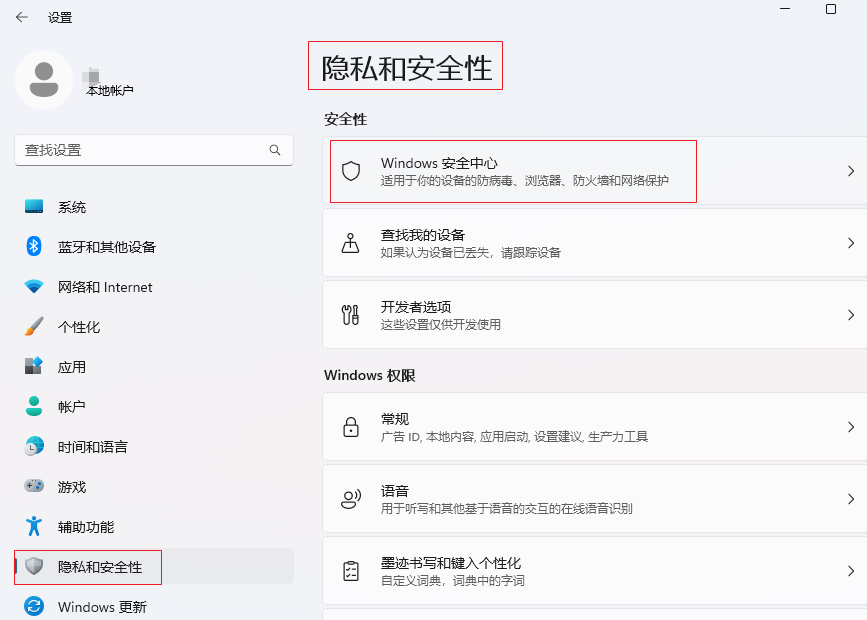
Task: Expand 查找我的设备 chevron
Action: point(851,243)
